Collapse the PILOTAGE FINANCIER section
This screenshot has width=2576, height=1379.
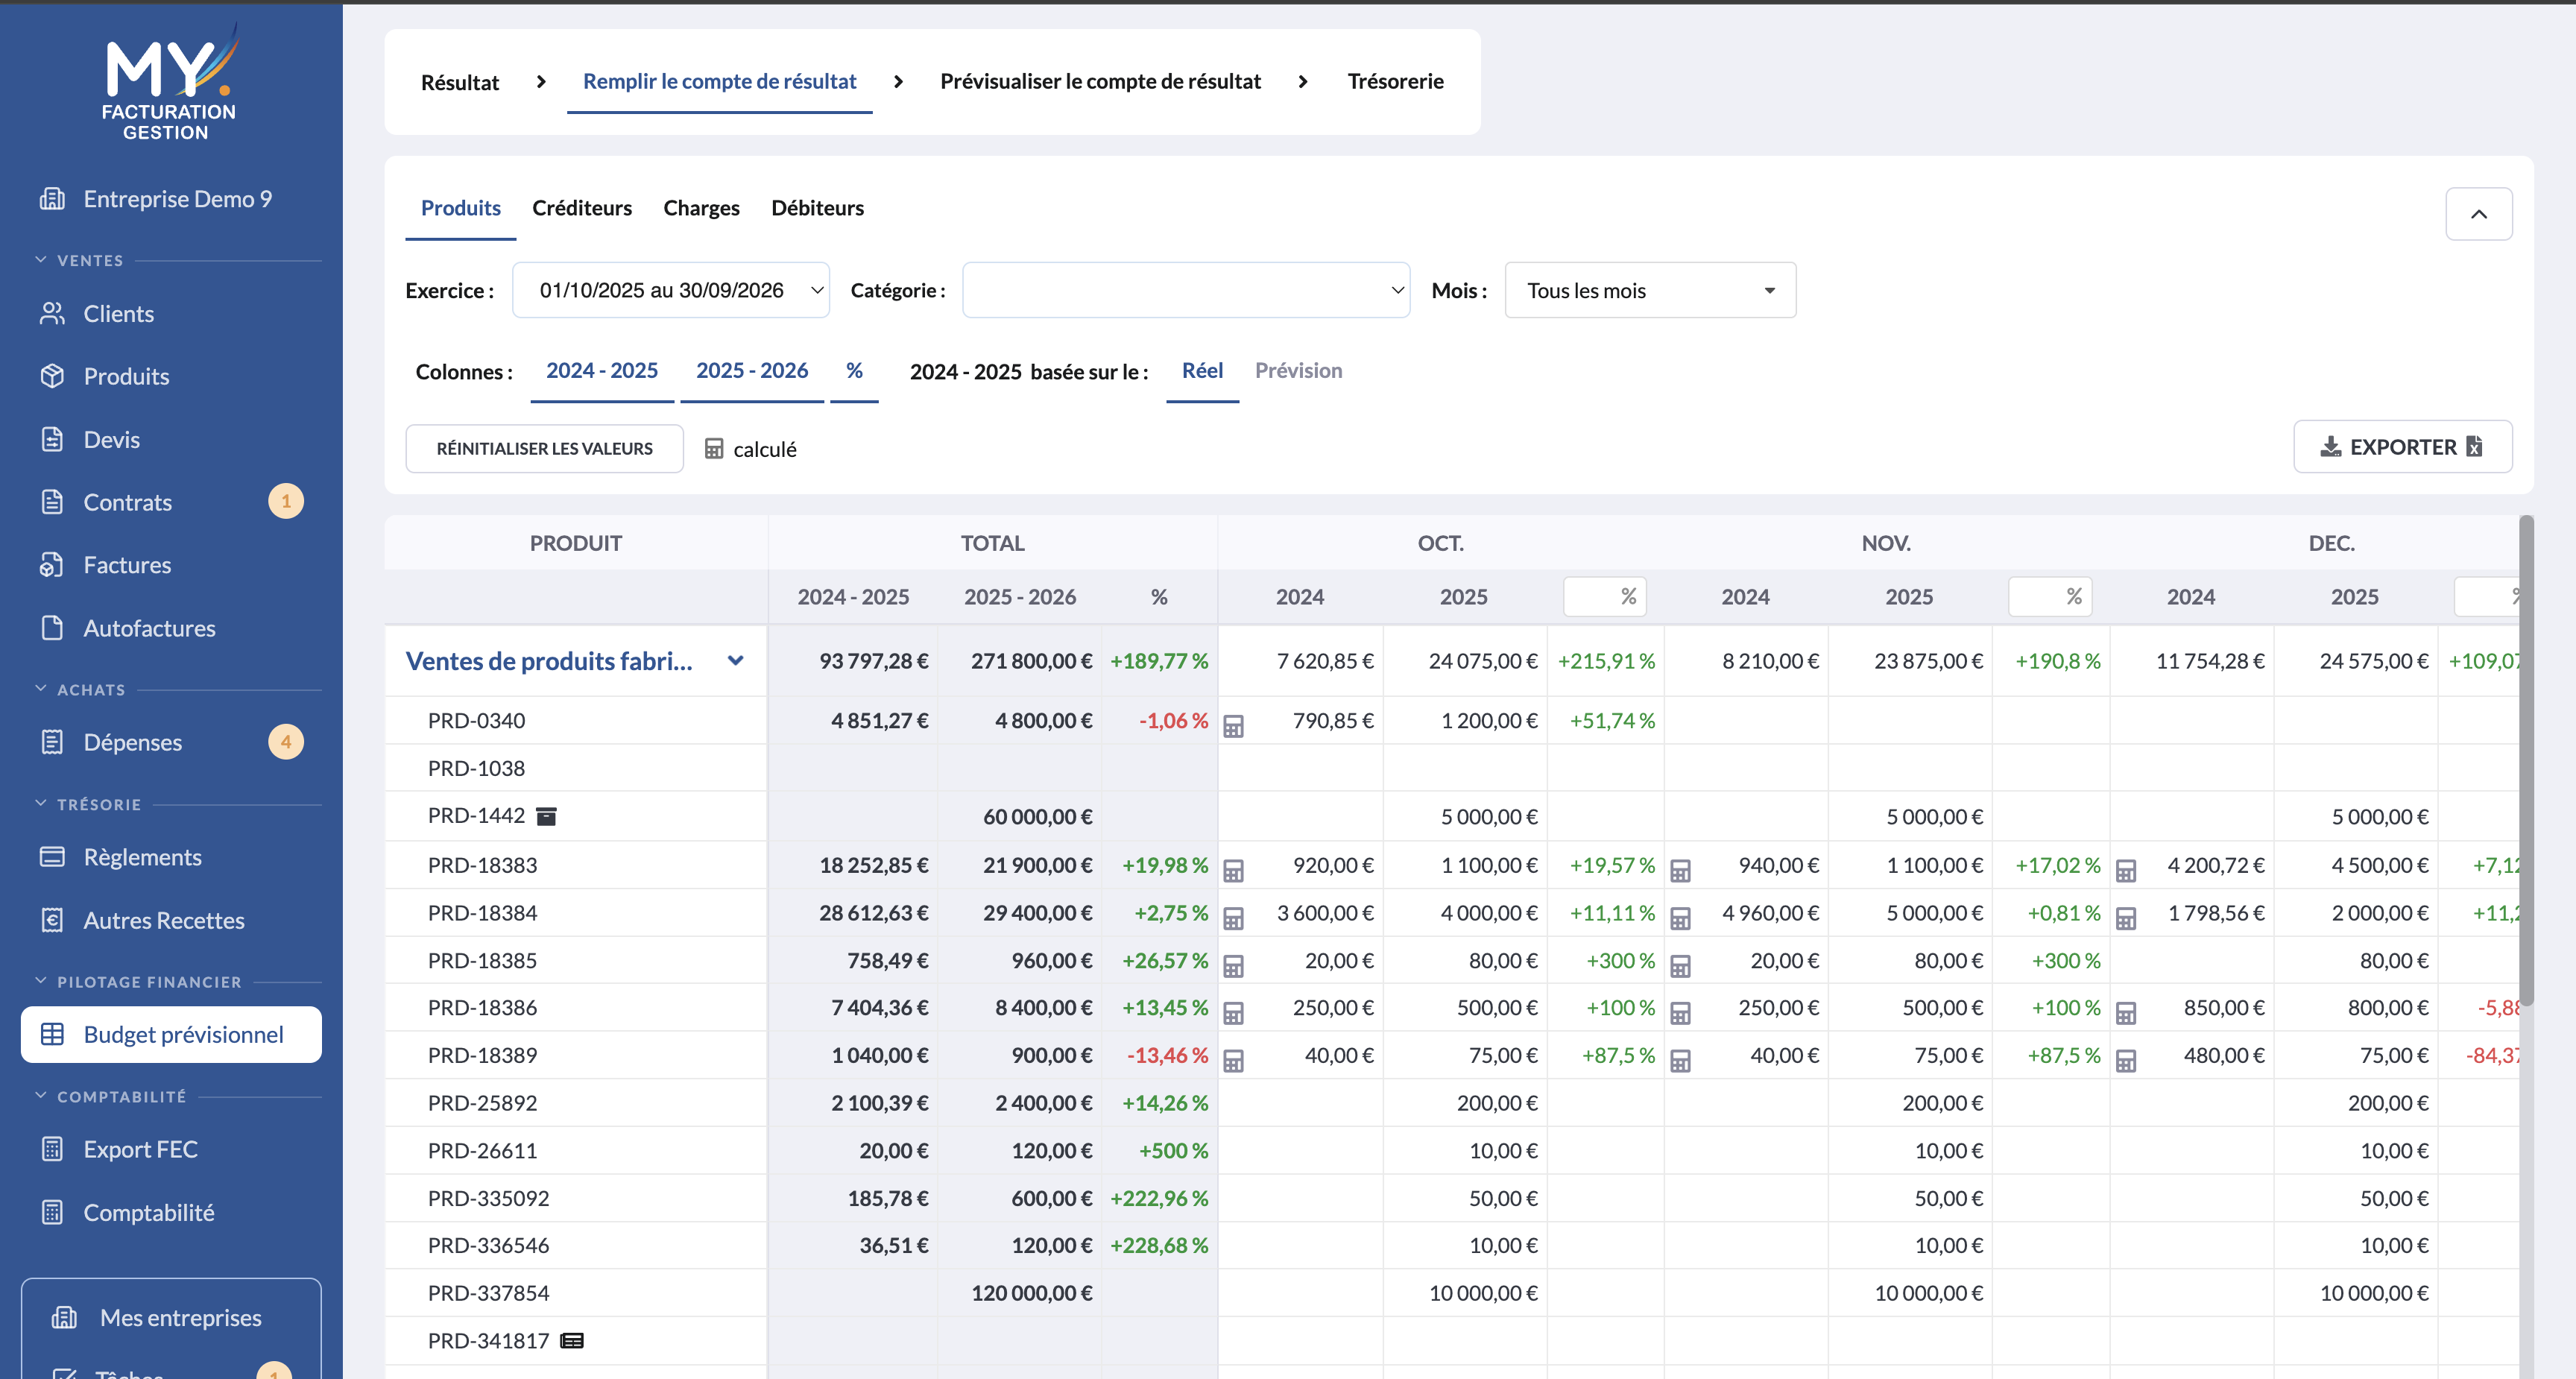pos(41,981)
